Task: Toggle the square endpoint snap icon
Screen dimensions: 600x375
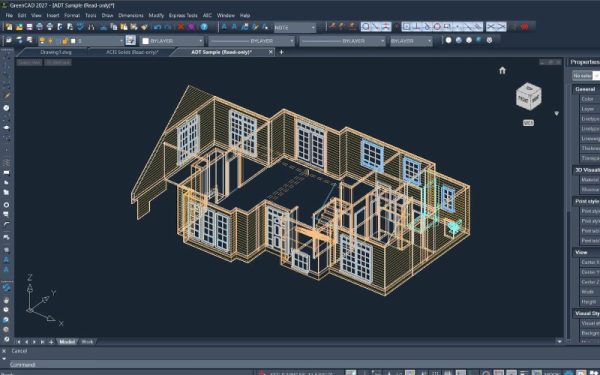Action: point(407,26)
